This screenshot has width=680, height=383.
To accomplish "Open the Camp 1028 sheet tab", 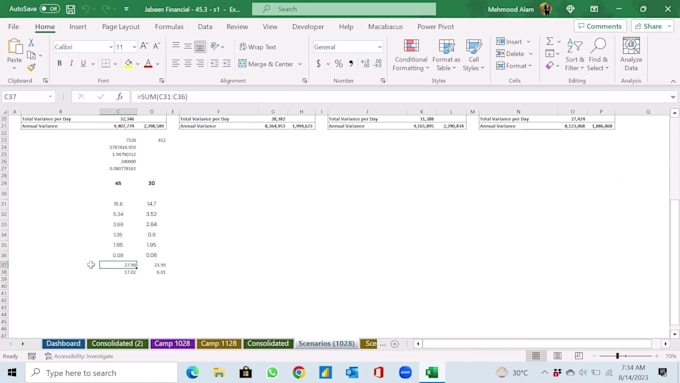I will click(172, 344).
